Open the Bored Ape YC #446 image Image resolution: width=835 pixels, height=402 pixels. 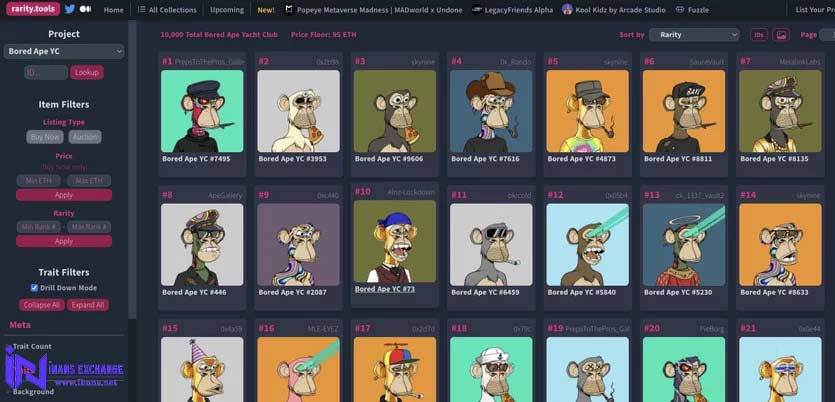202,244
